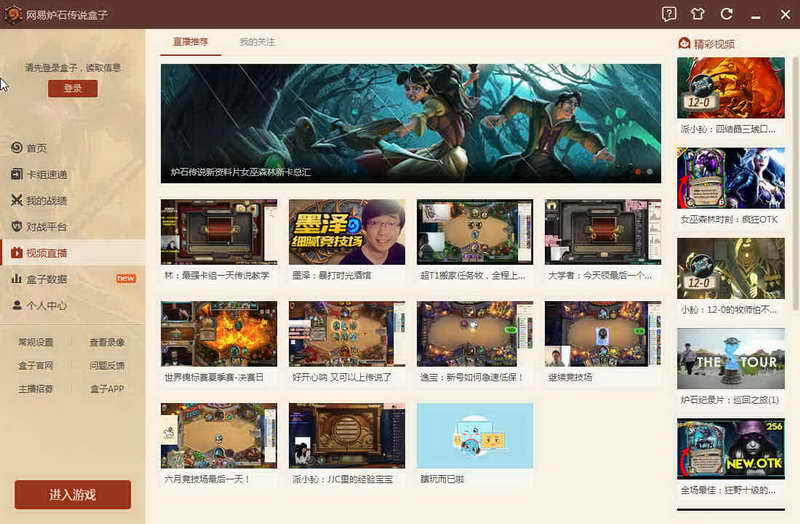This screenshot has height=524, width=800.
Task: Open 首页 in the sidebar
Action: (x=72, y=147)
